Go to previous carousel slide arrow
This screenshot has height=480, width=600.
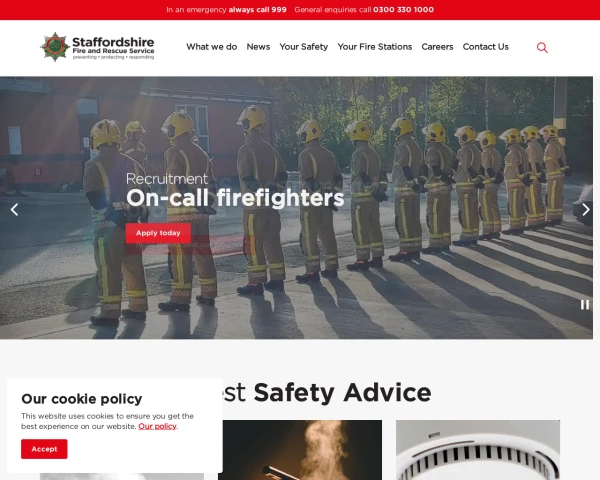(15, 209)
